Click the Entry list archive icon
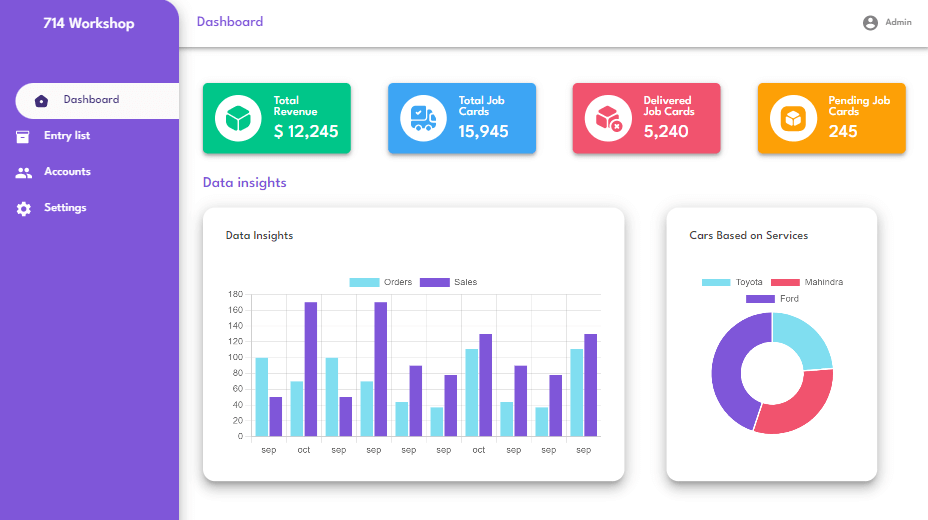928x520 pixels. (x=23, y=136)
